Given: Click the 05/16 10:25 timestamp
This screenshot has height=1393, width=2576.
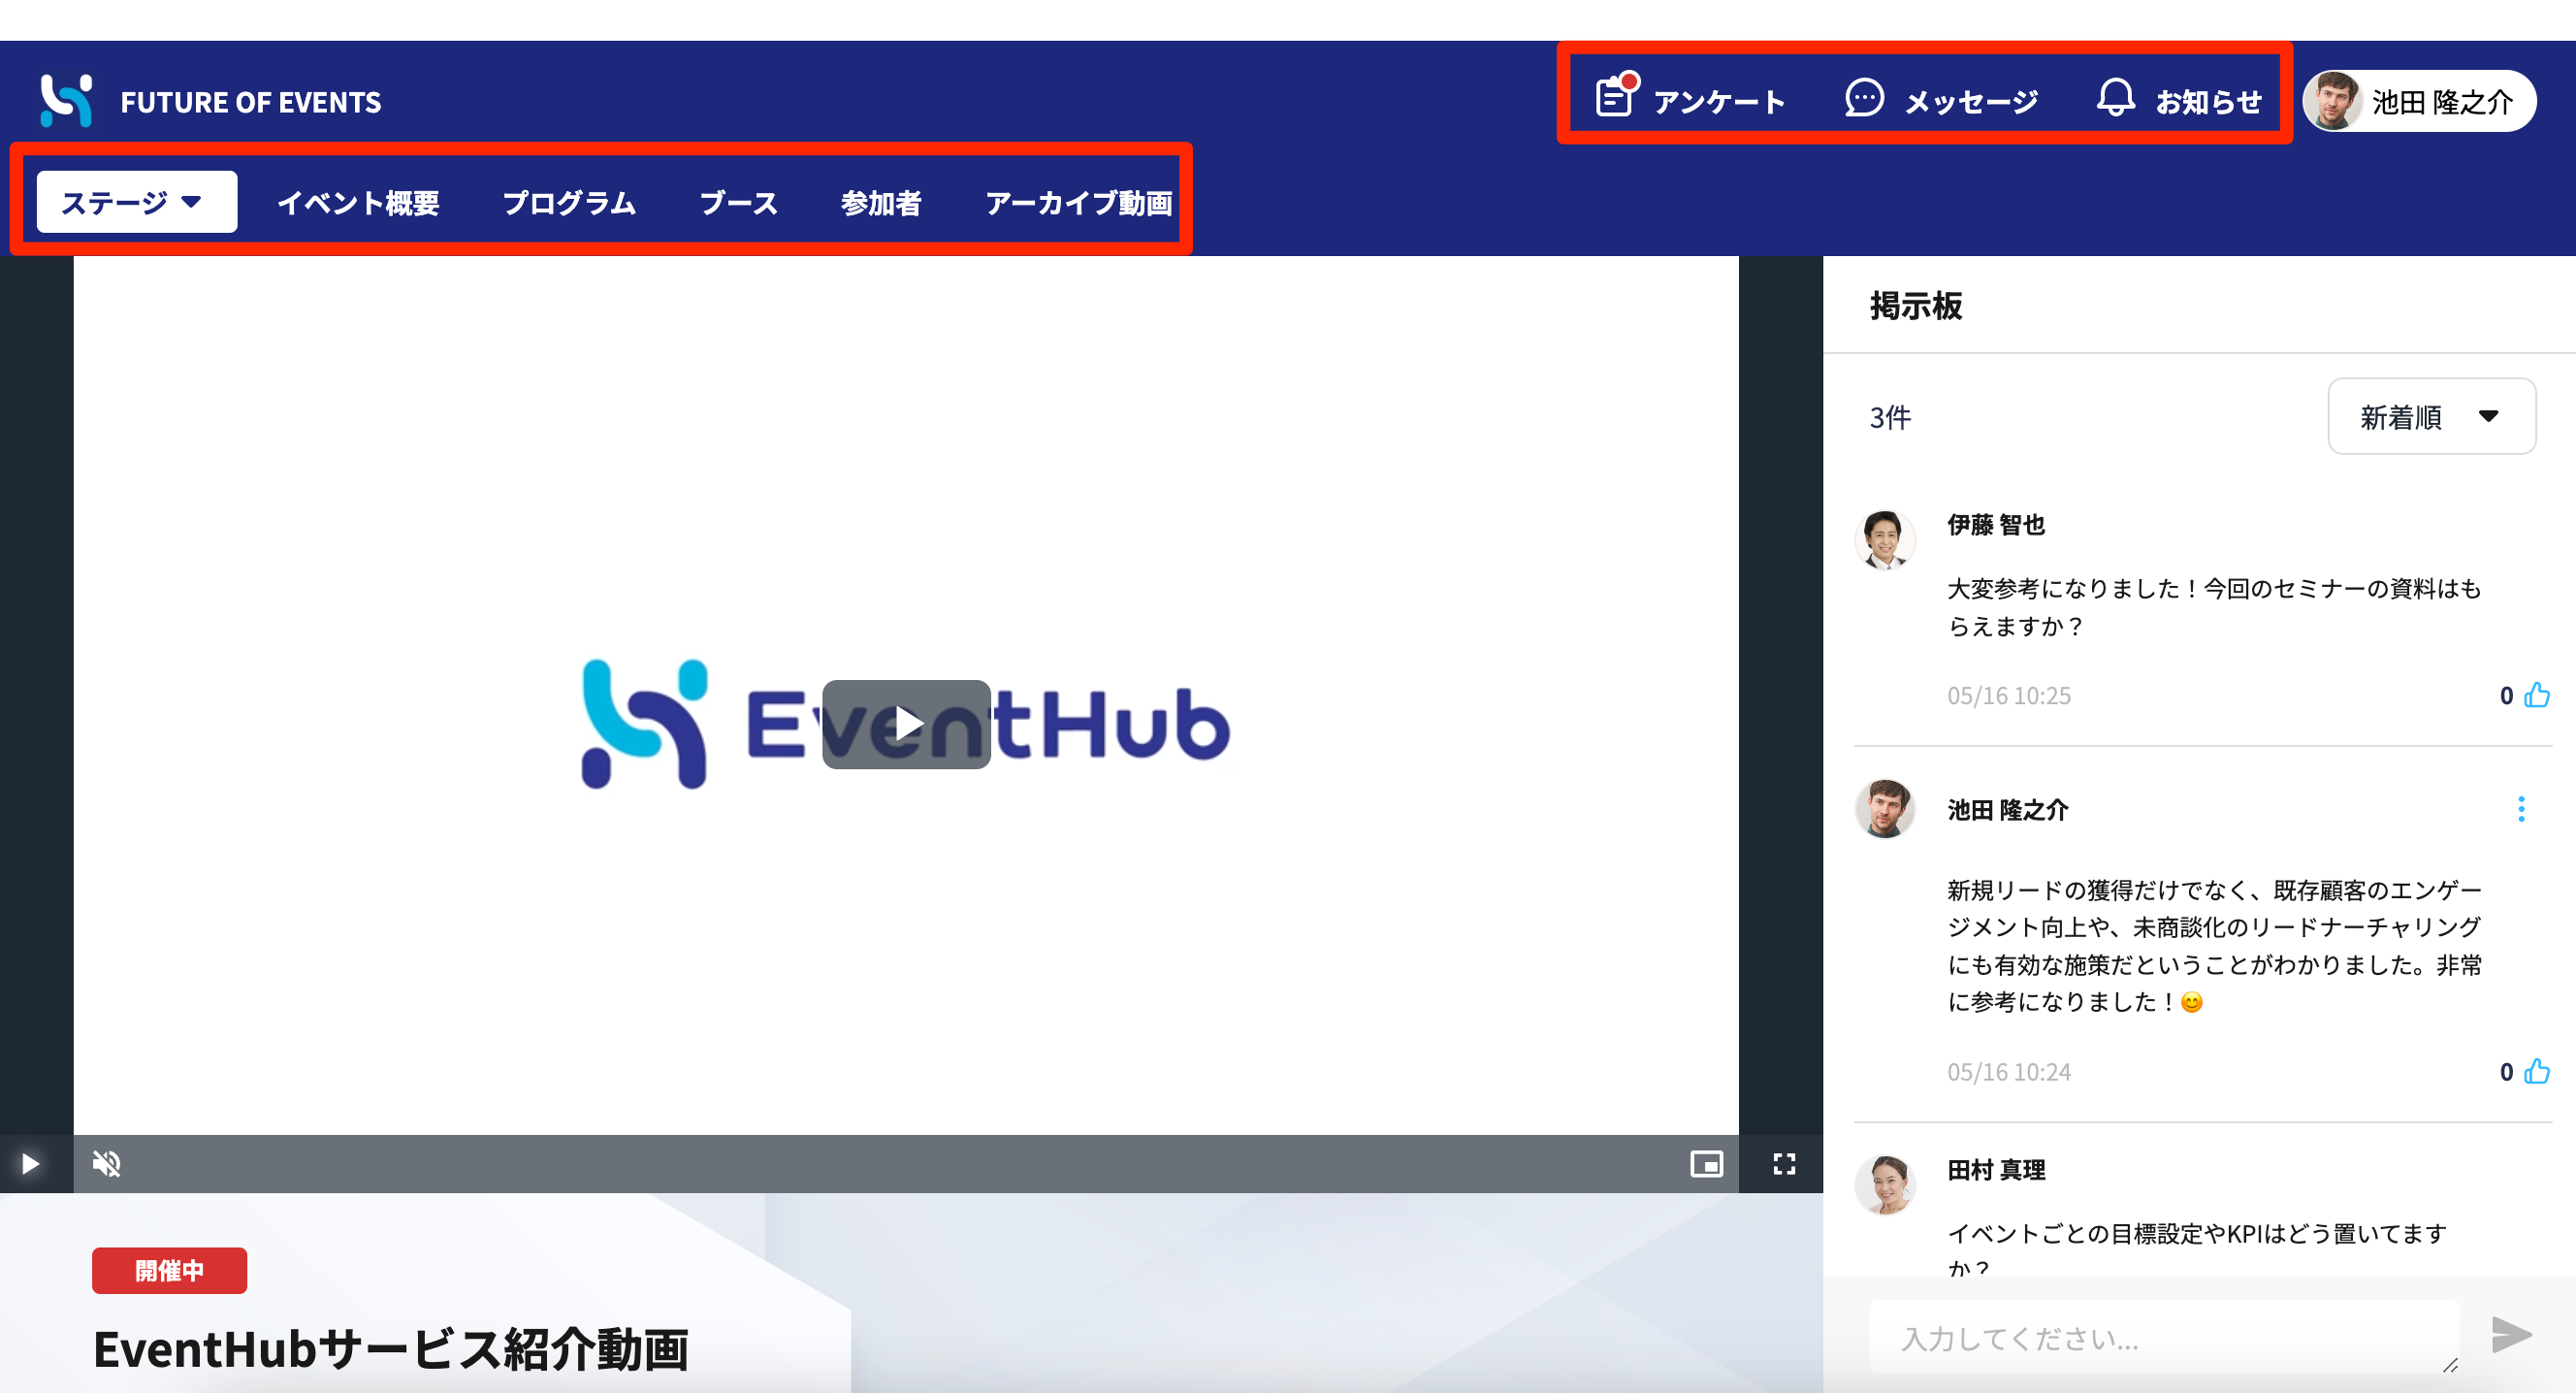Looking at the screenshot, I should (x=2009, y=696).
